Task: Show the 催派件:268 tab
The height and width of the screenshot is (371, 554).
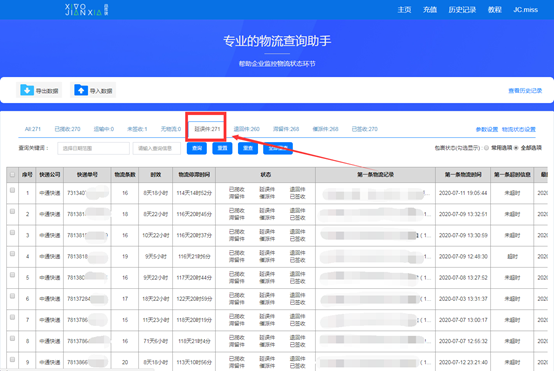Action: [x=325, y=129]
